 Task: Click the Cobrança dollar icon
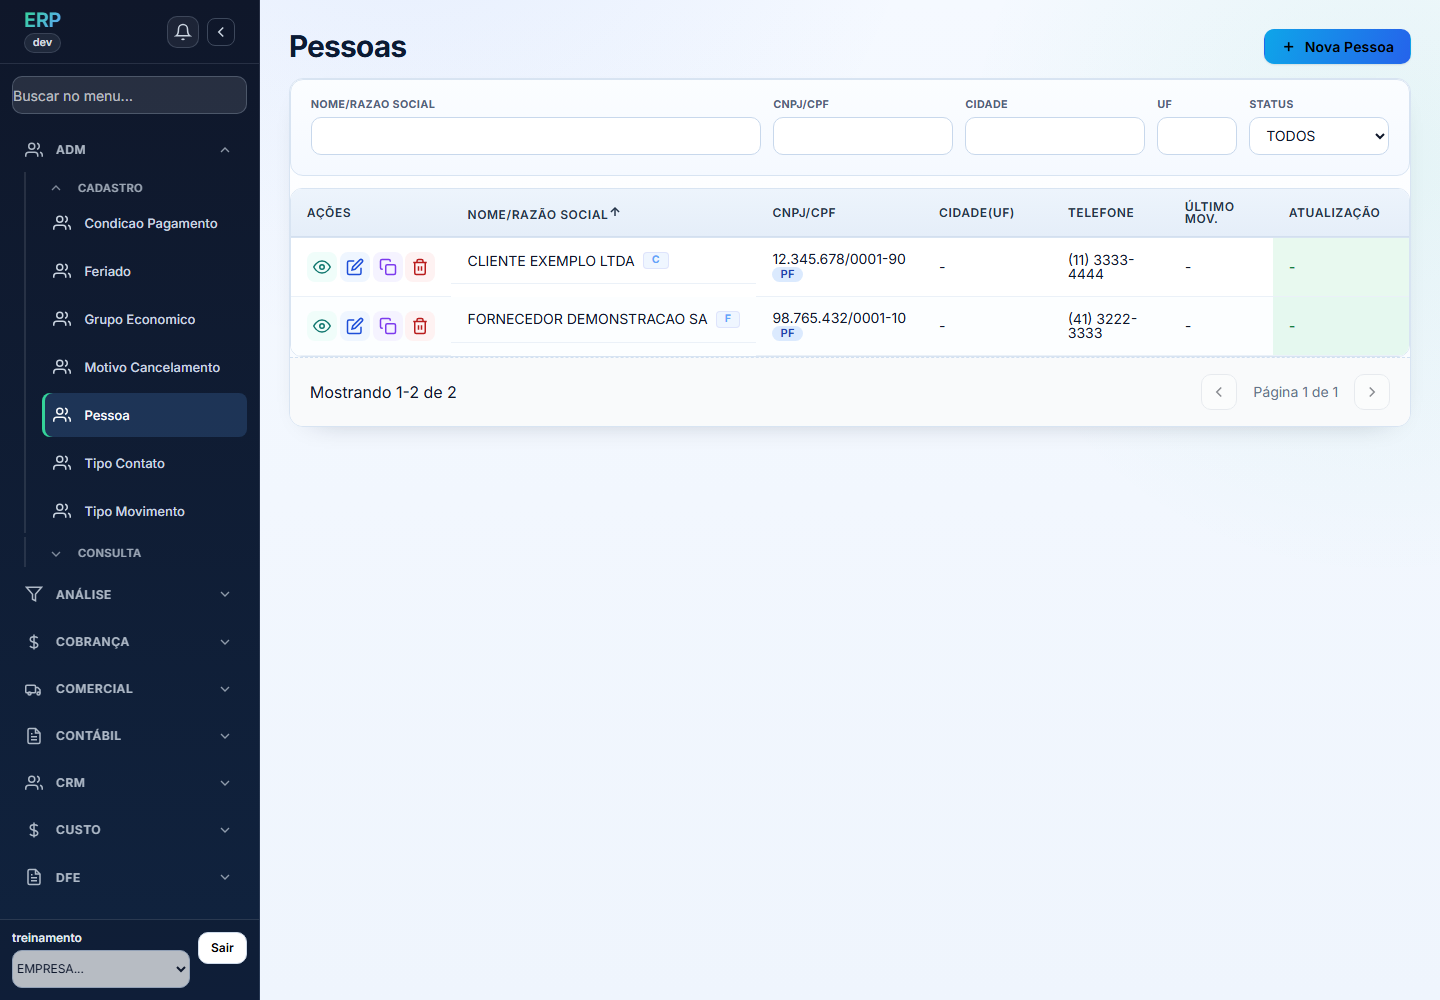34,642
